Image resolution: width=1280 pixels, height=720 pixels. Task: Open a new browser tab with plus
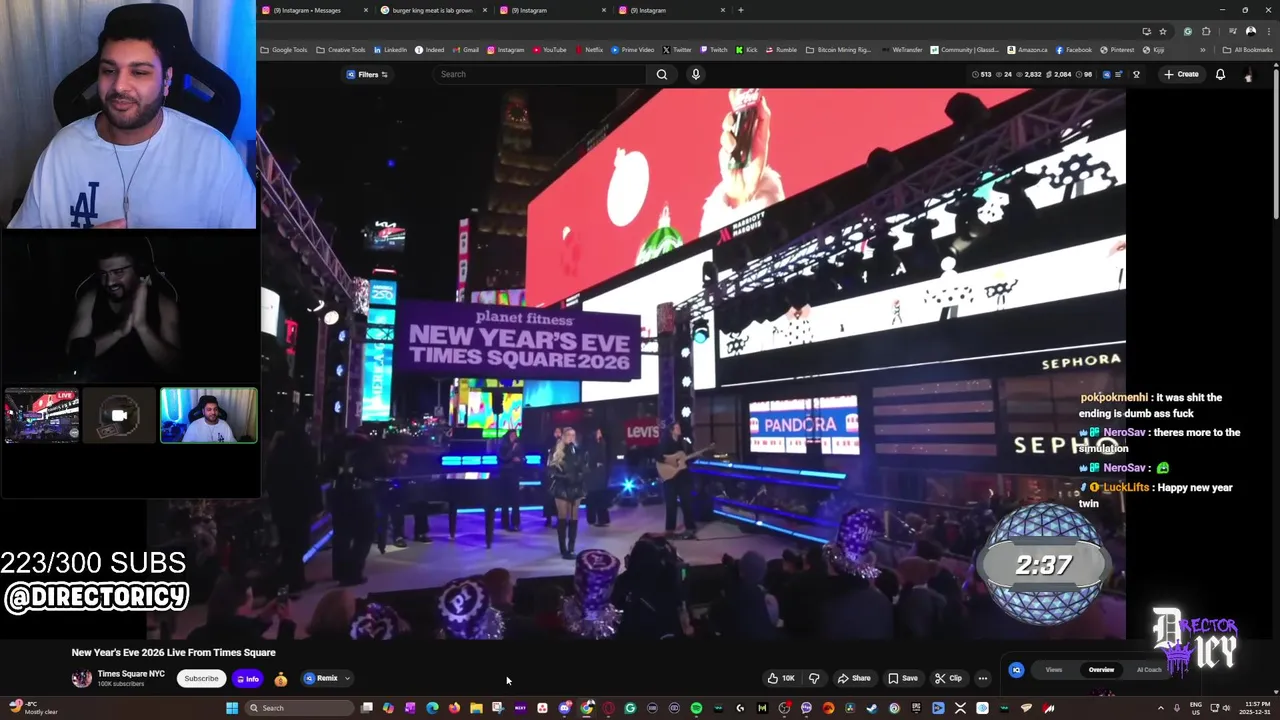coord(740,10)
